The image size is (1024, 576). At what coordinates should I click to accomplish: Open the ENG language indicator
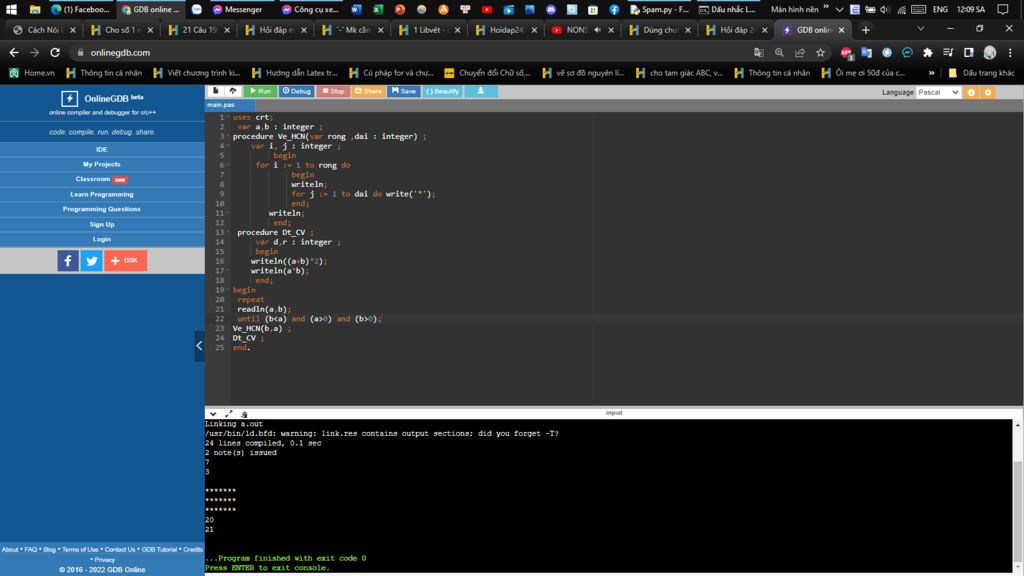(x=940, y=9)
